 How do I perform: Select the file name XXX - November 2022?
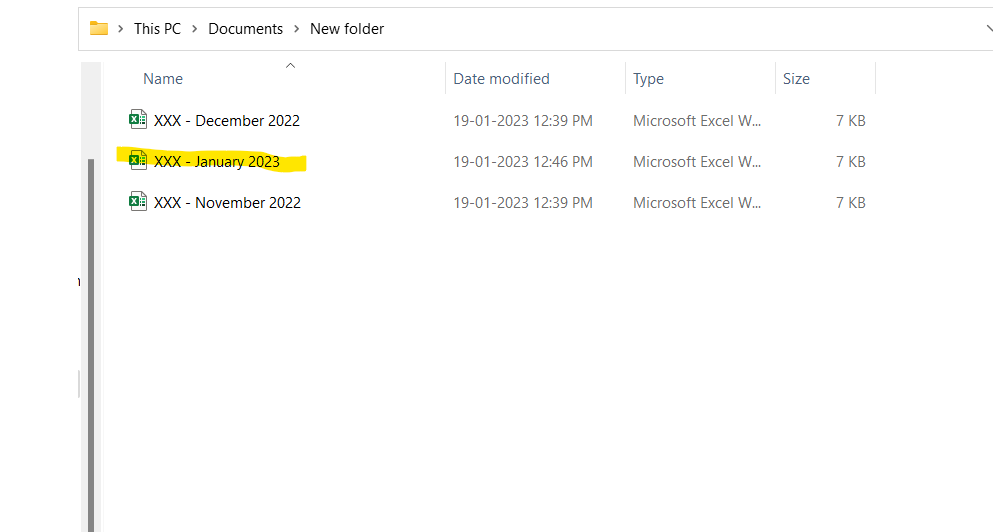pos(227,203)
